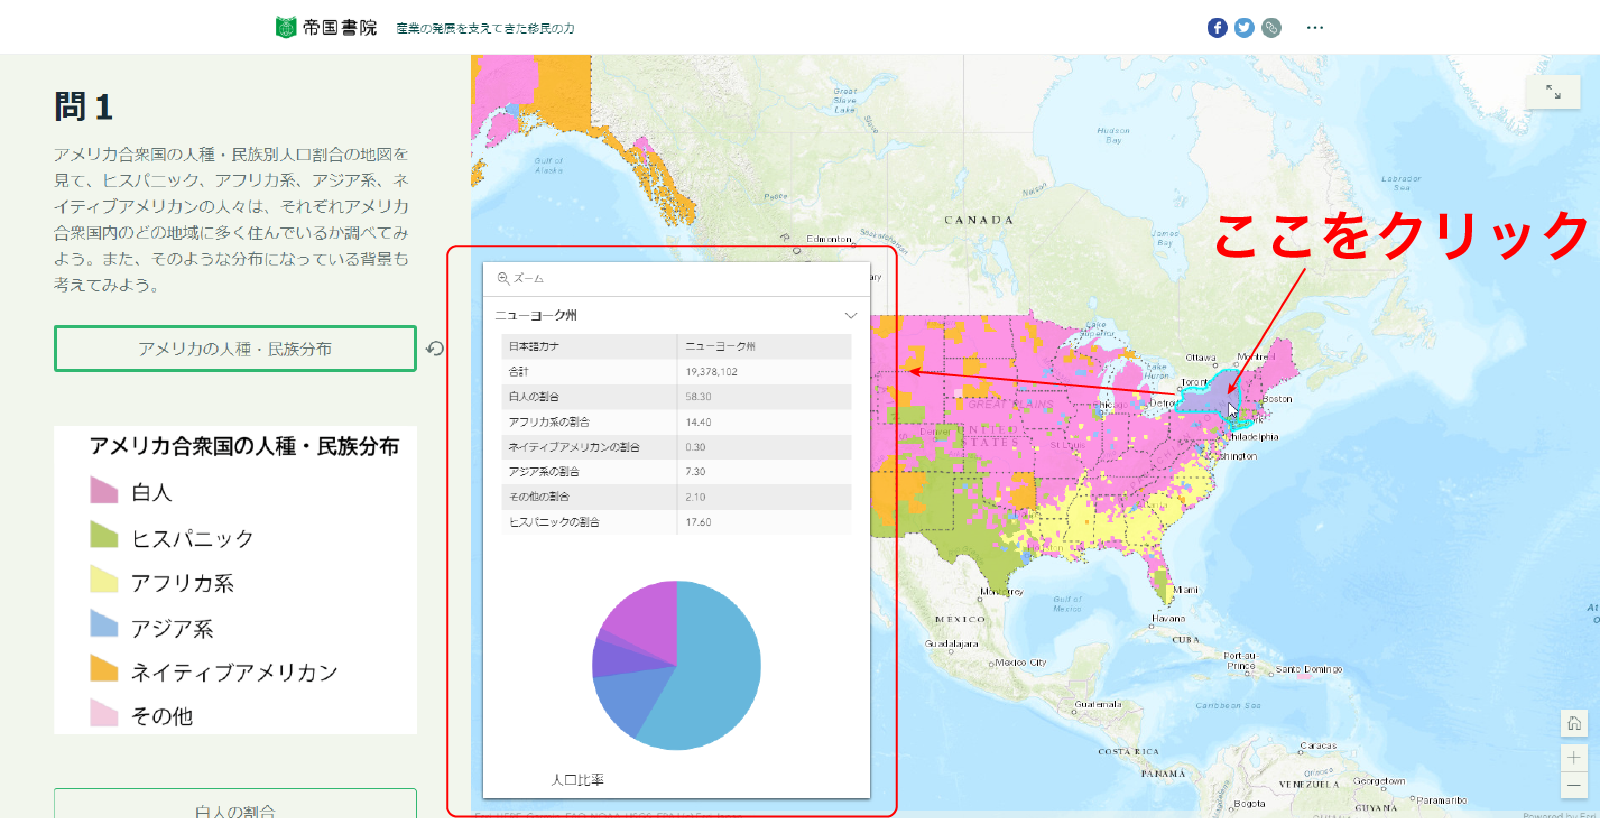1600x818 pixels.
Task: Select the アフリカ系の割合 row in popup
Action: [x=675, y=422]
